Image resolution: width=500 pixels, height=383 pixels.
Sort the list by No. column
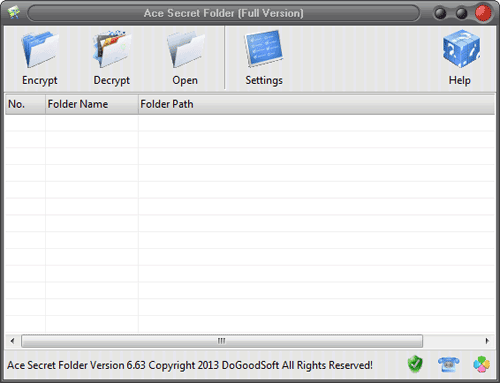pos(25,104)
